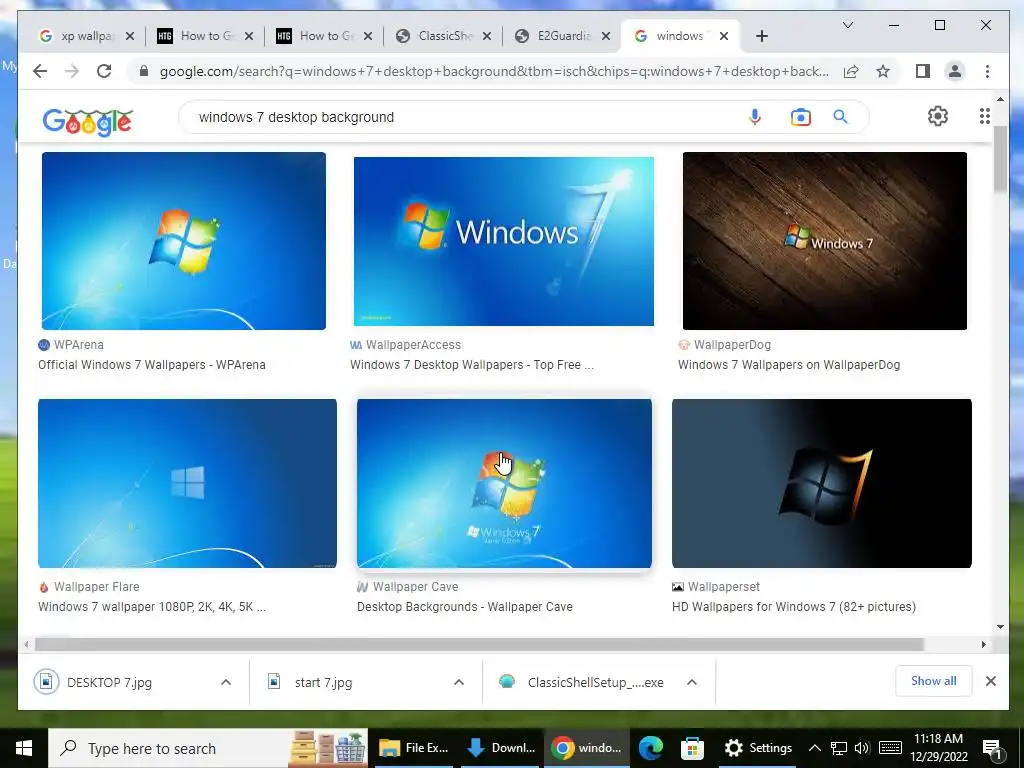Click the taskbar search box
This screenshot has height=768, width=1024.
[208, 748]
